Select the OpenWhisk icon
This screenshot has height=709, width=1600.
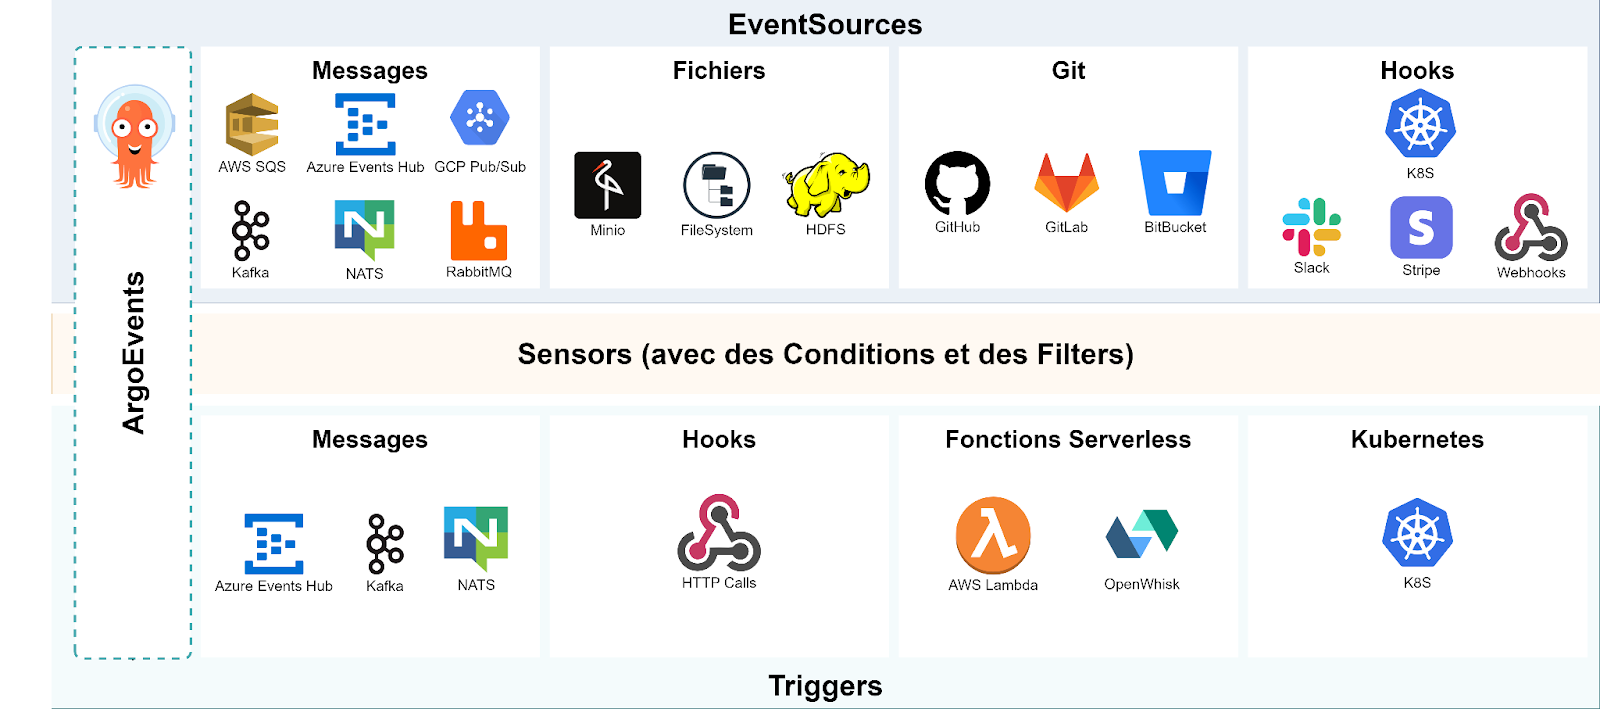click(1142, 534)
